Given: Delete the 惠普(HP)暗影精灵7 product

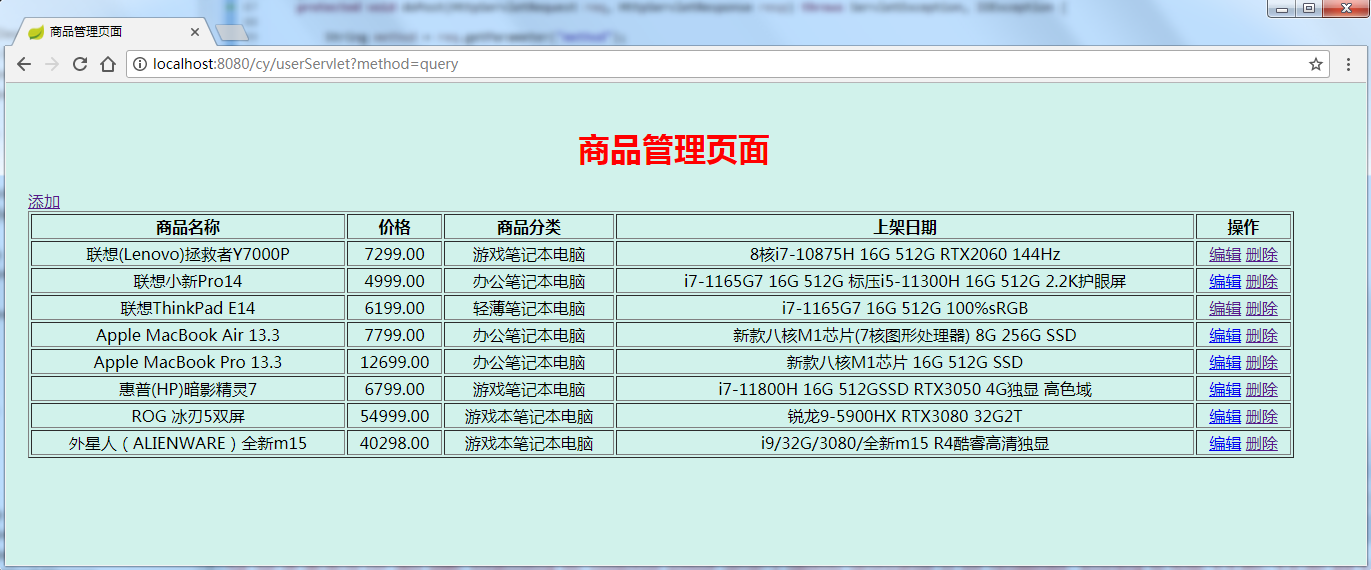Looking at the screenshot, I should (x=1262, y=389).
